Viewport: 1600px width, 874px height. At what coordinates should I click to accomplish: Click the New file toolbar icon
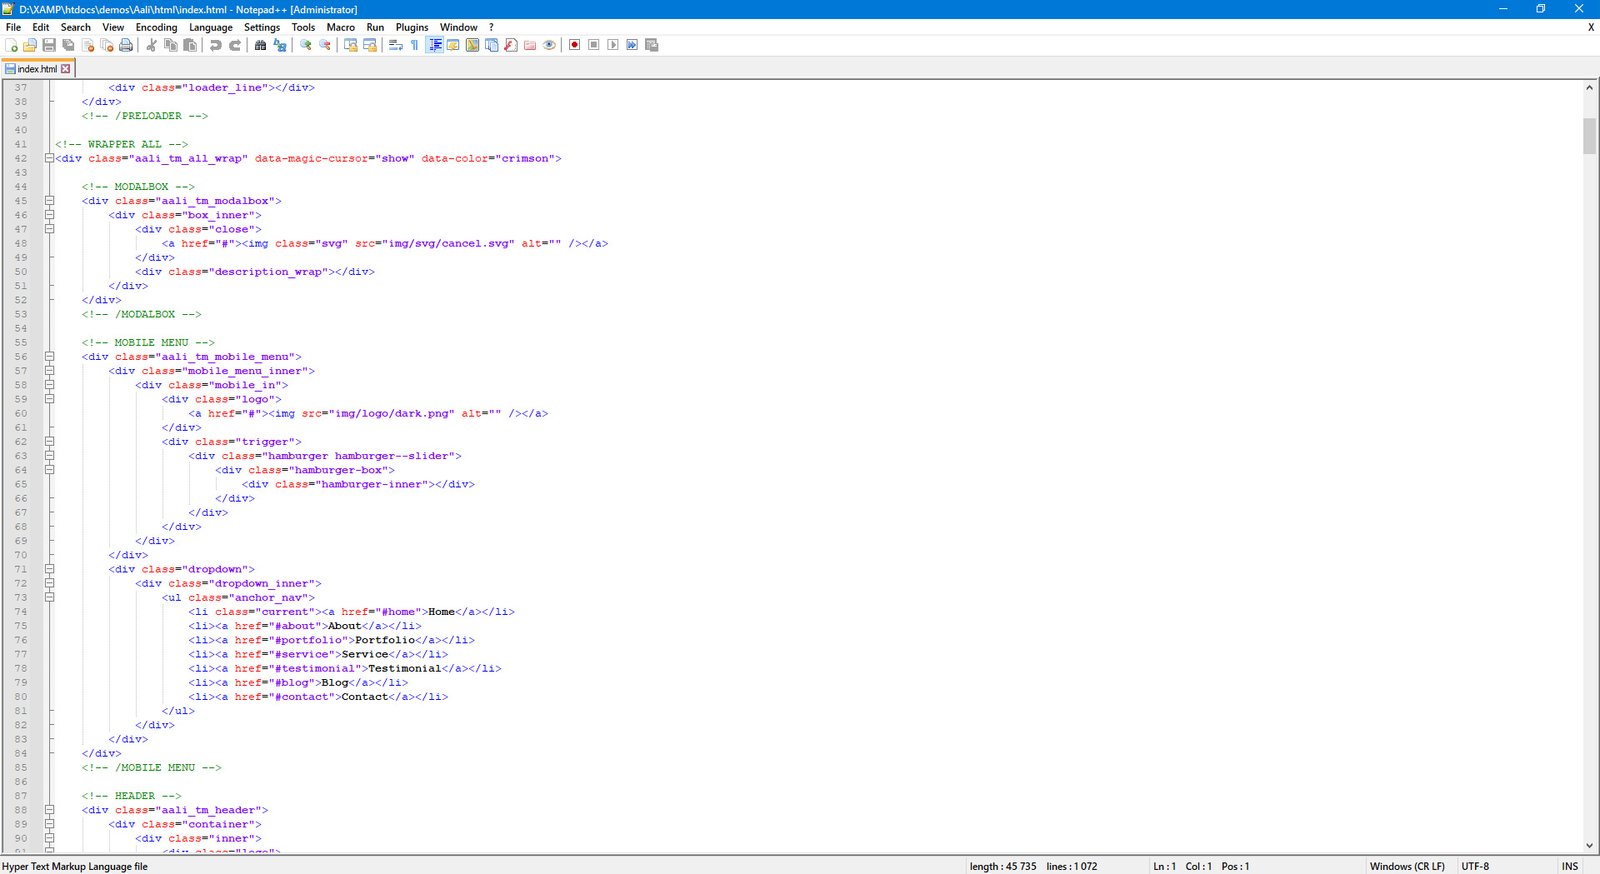[12, 45]
